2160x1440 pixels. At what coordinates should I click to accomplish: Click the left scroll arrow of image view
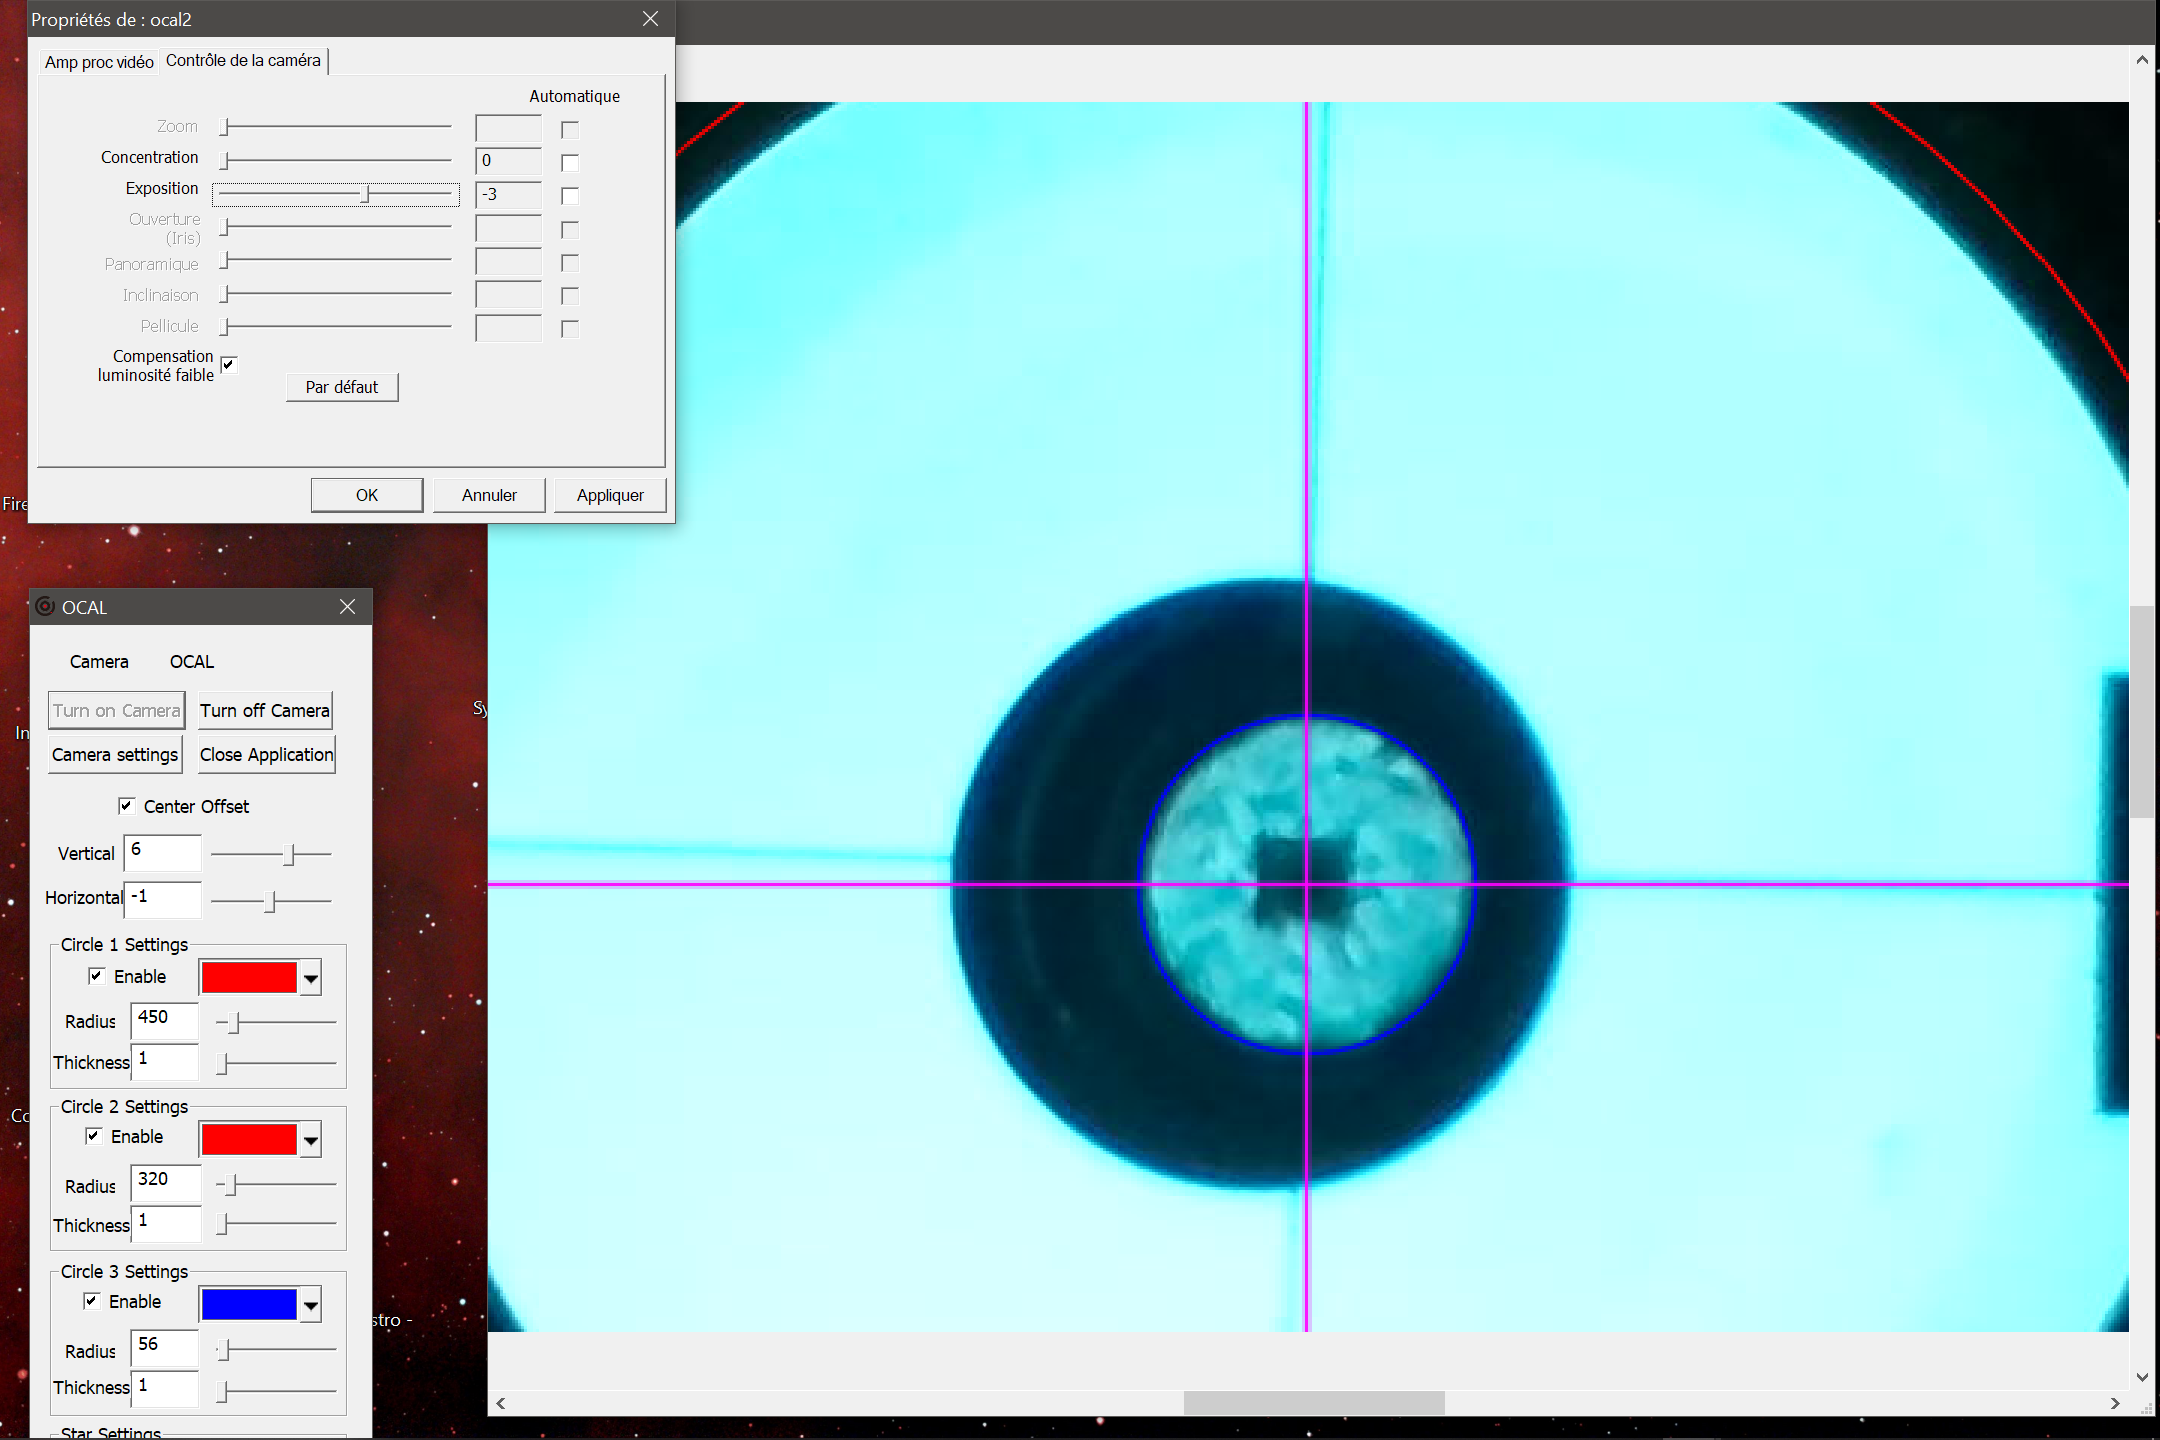pos(501,1403)
